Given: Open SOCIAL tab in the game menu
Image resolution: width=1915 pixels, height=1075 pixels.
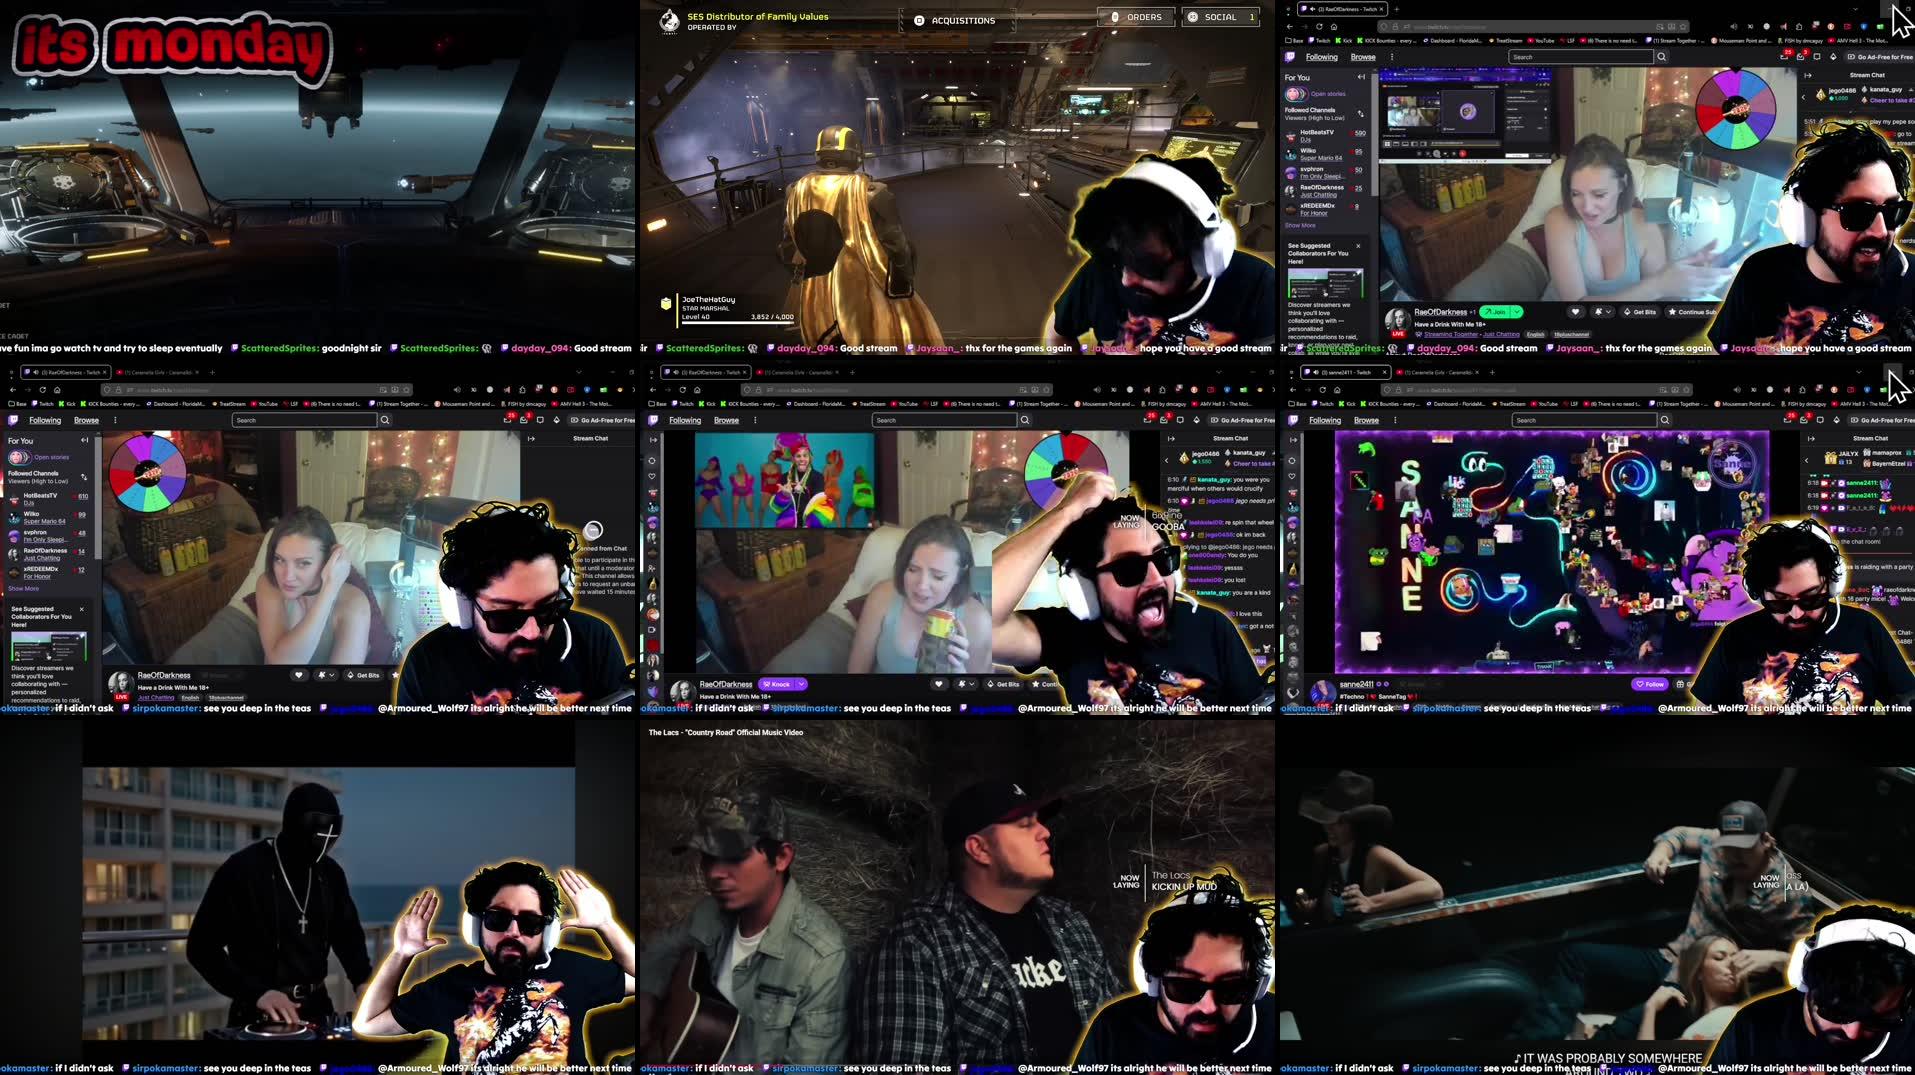Looking at the screenshot, I should tap(1220, 17).
